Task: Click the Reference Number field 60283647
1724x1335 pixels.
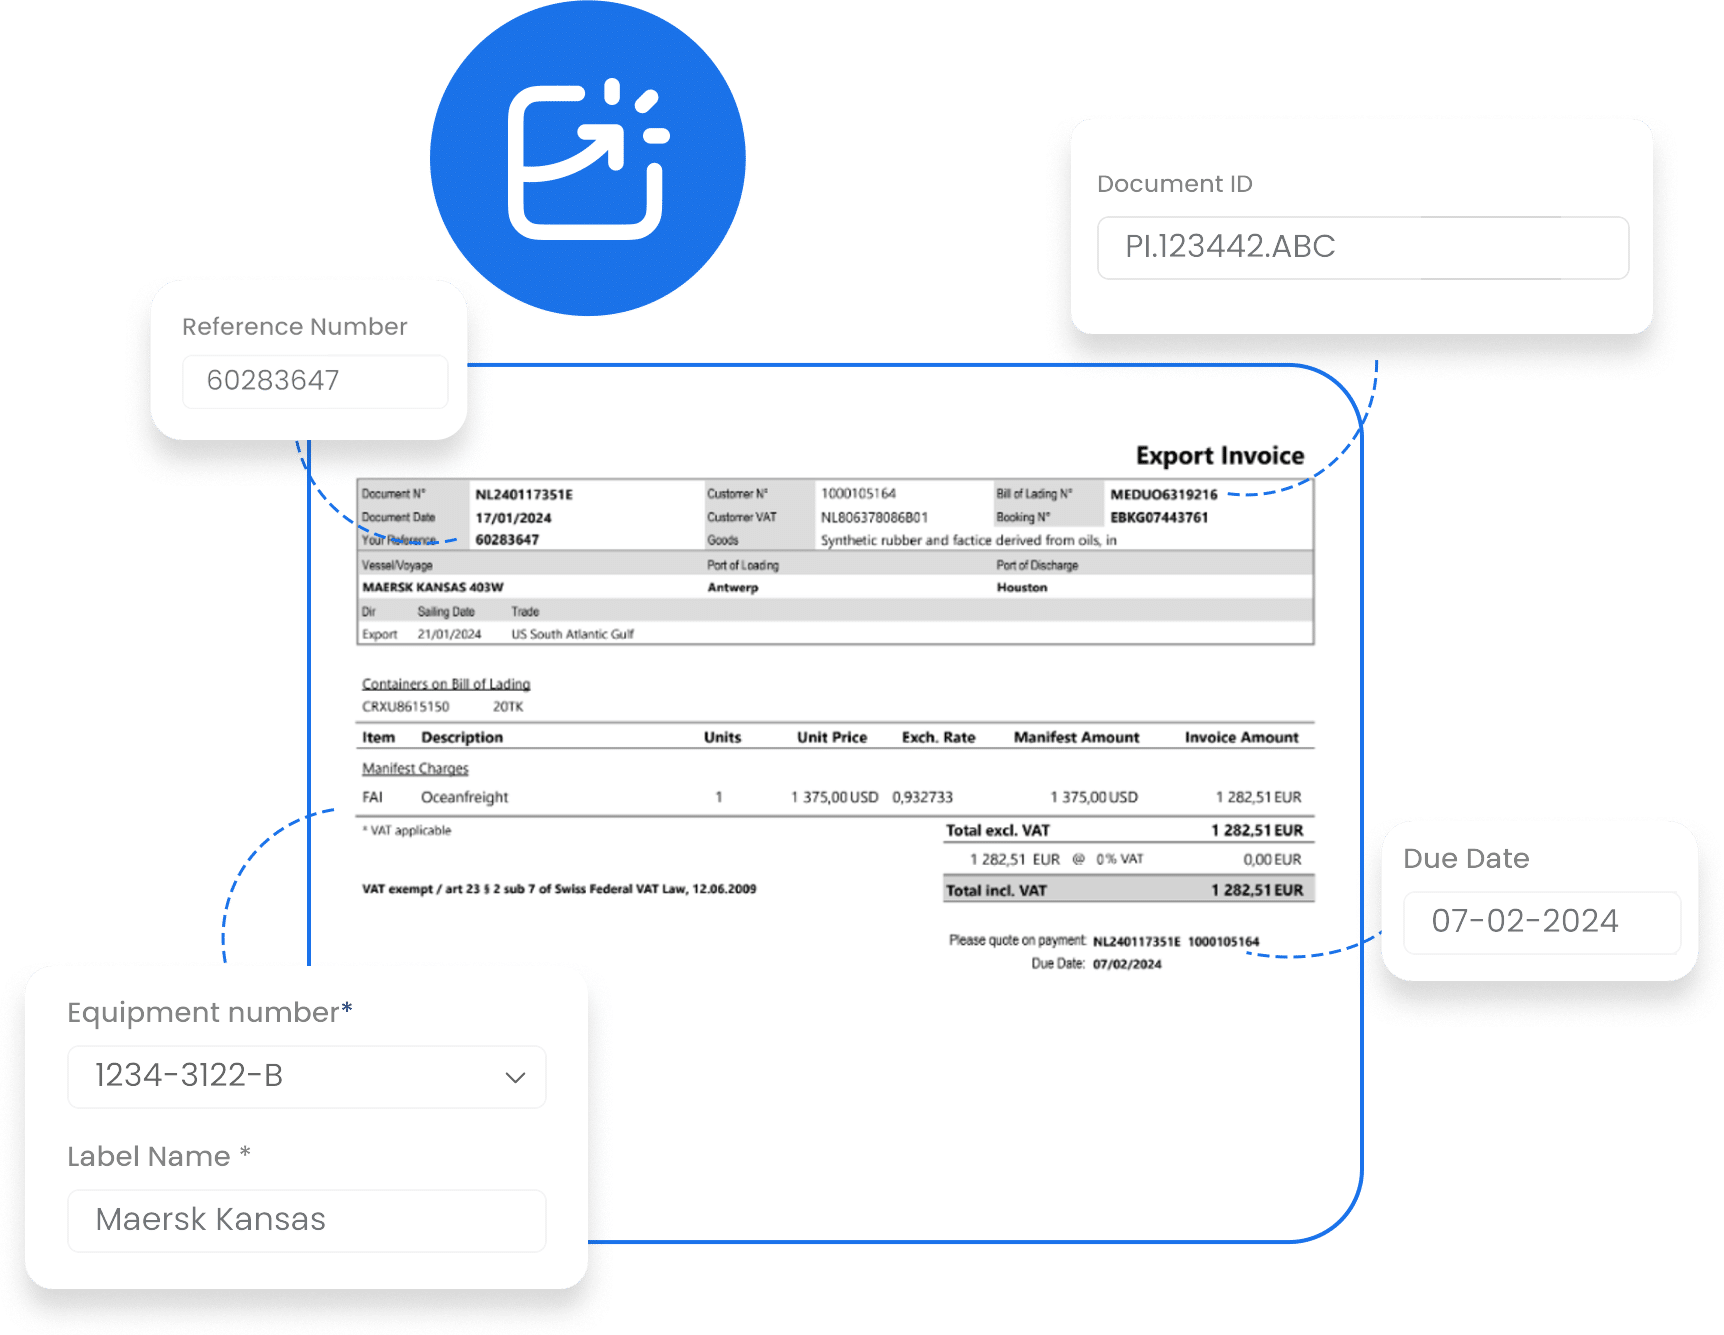Action: (x=315, y=381)
